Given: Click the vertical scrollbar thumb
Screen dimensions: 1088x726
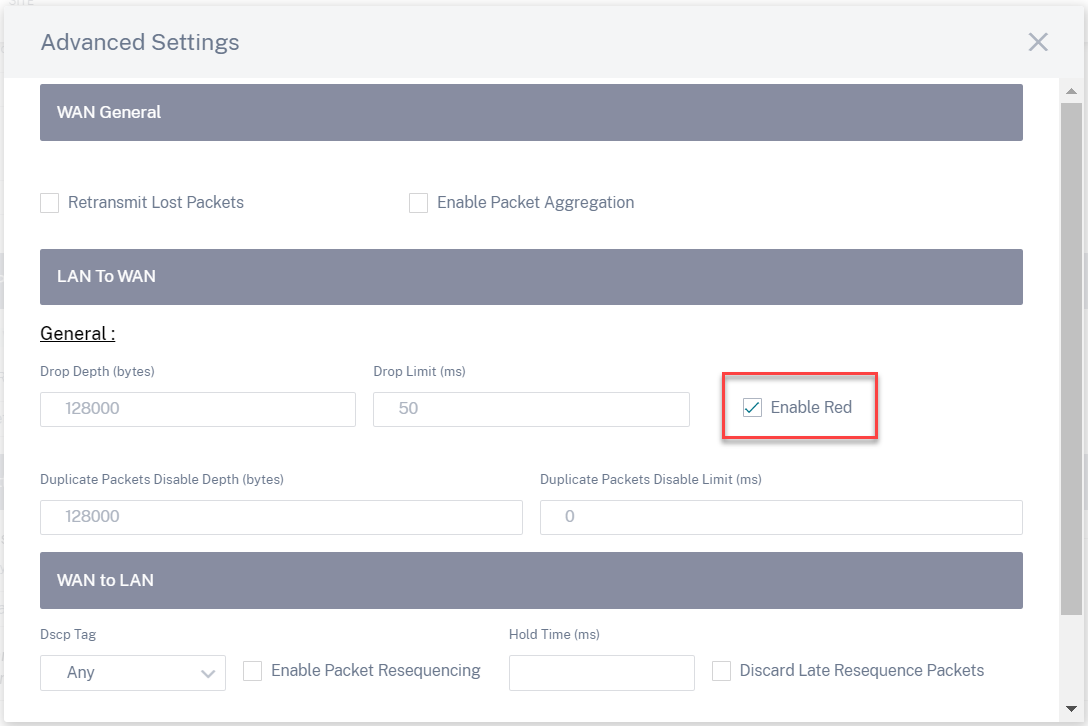Looking at the screenshot, I should [x=1071, y=359].
